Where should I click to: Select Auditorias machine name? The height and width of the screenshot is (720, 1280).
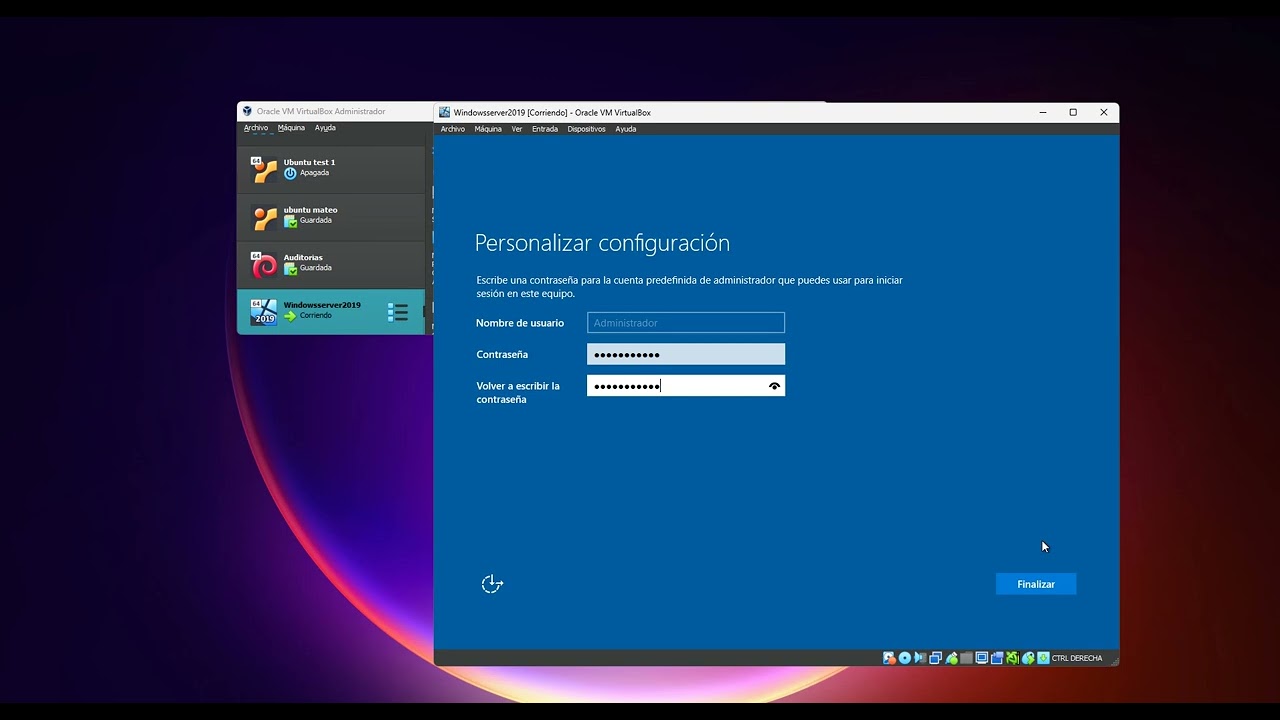(x=303, y=257)
